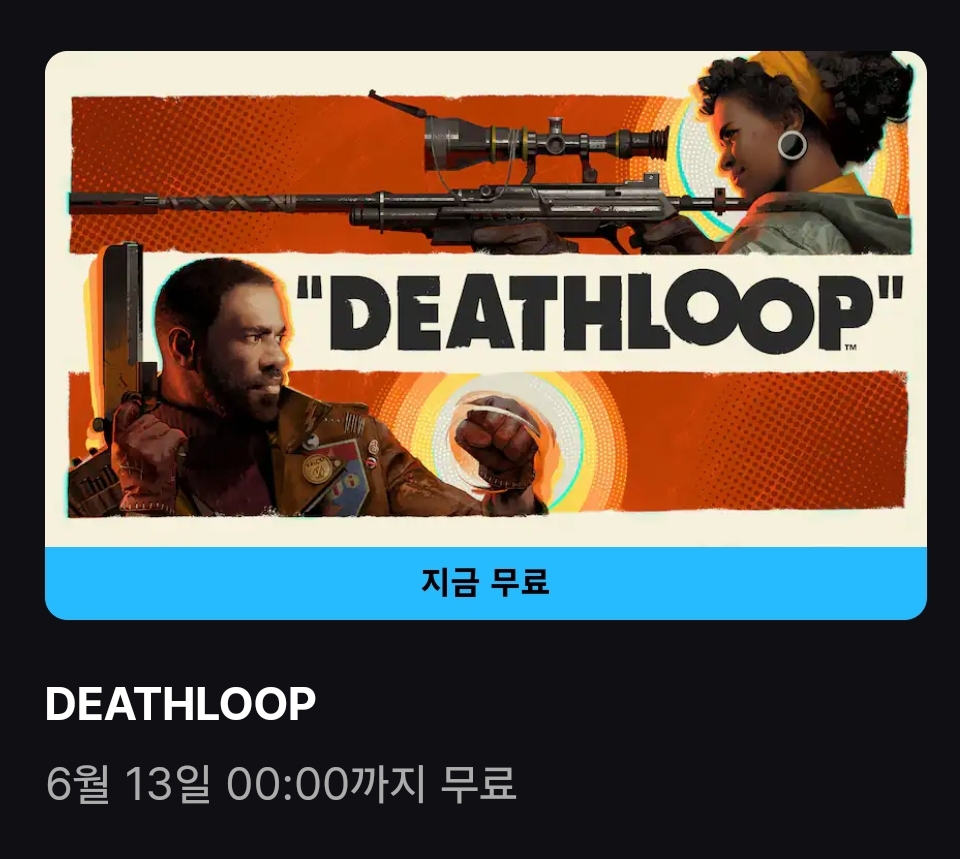Screen dimensions: 960x859
Task: Open the DEATHLOOP title link below the card
Action: pyautogui.click(x=181, y=703)
